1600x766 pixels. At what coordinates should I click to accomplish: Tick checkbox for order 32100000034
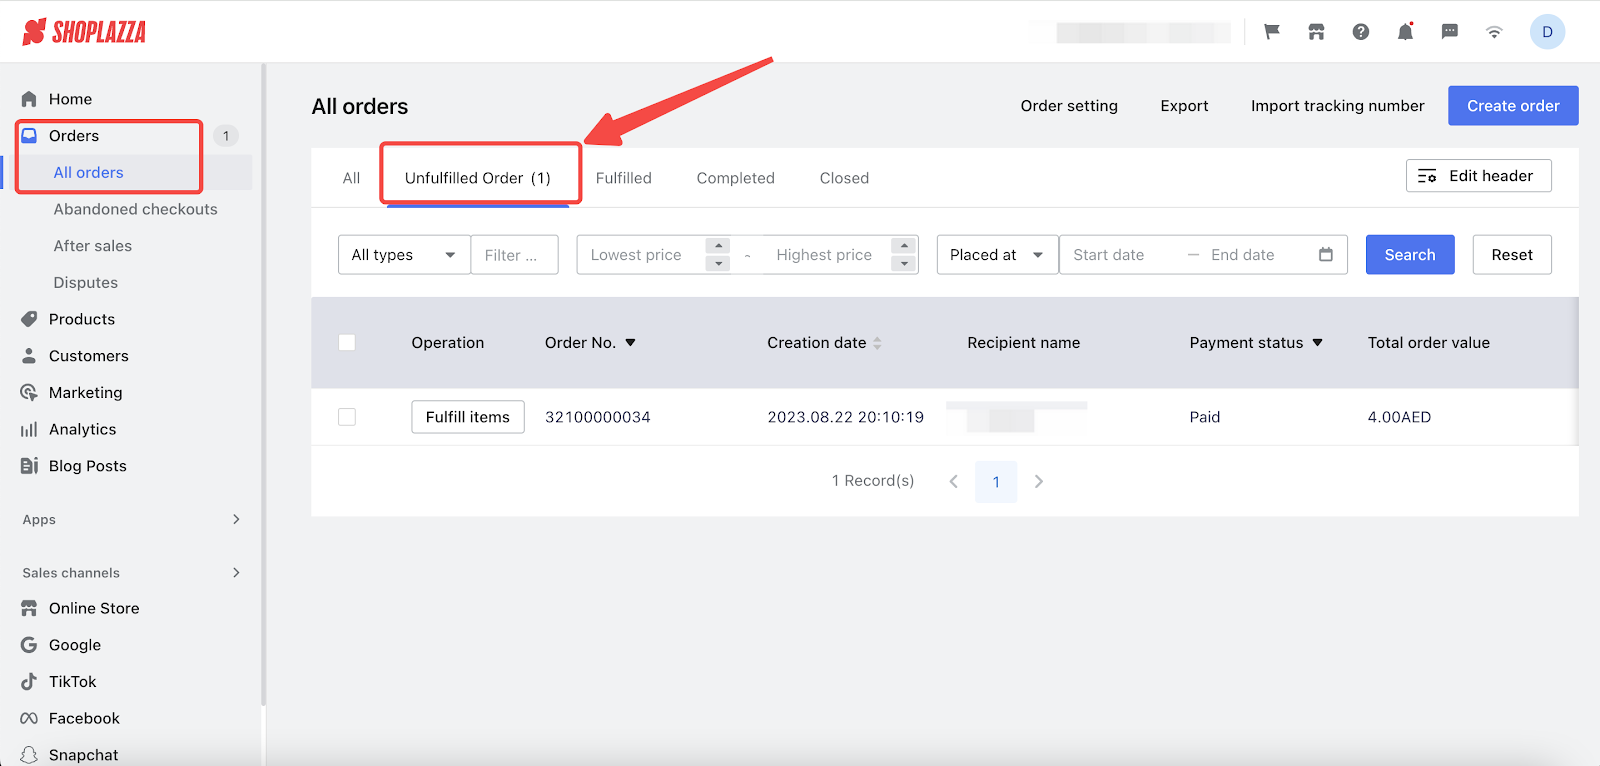tap(347, 417)
